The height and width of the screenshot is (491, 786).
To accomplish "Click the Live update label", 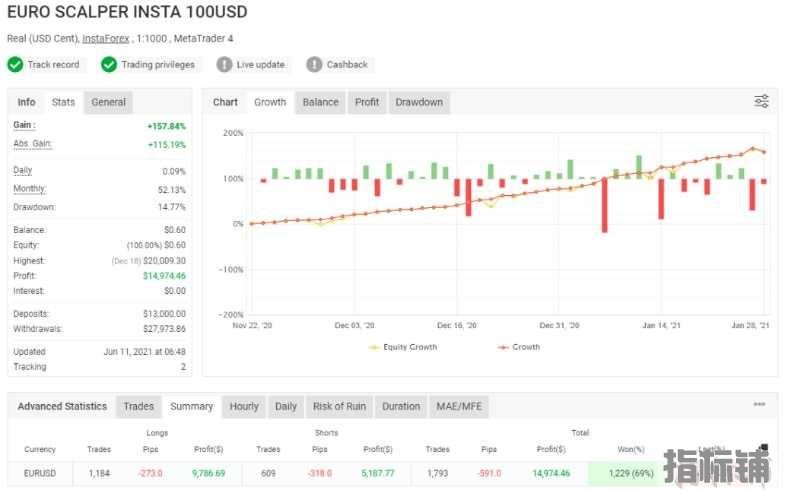I will coord(260,65).
